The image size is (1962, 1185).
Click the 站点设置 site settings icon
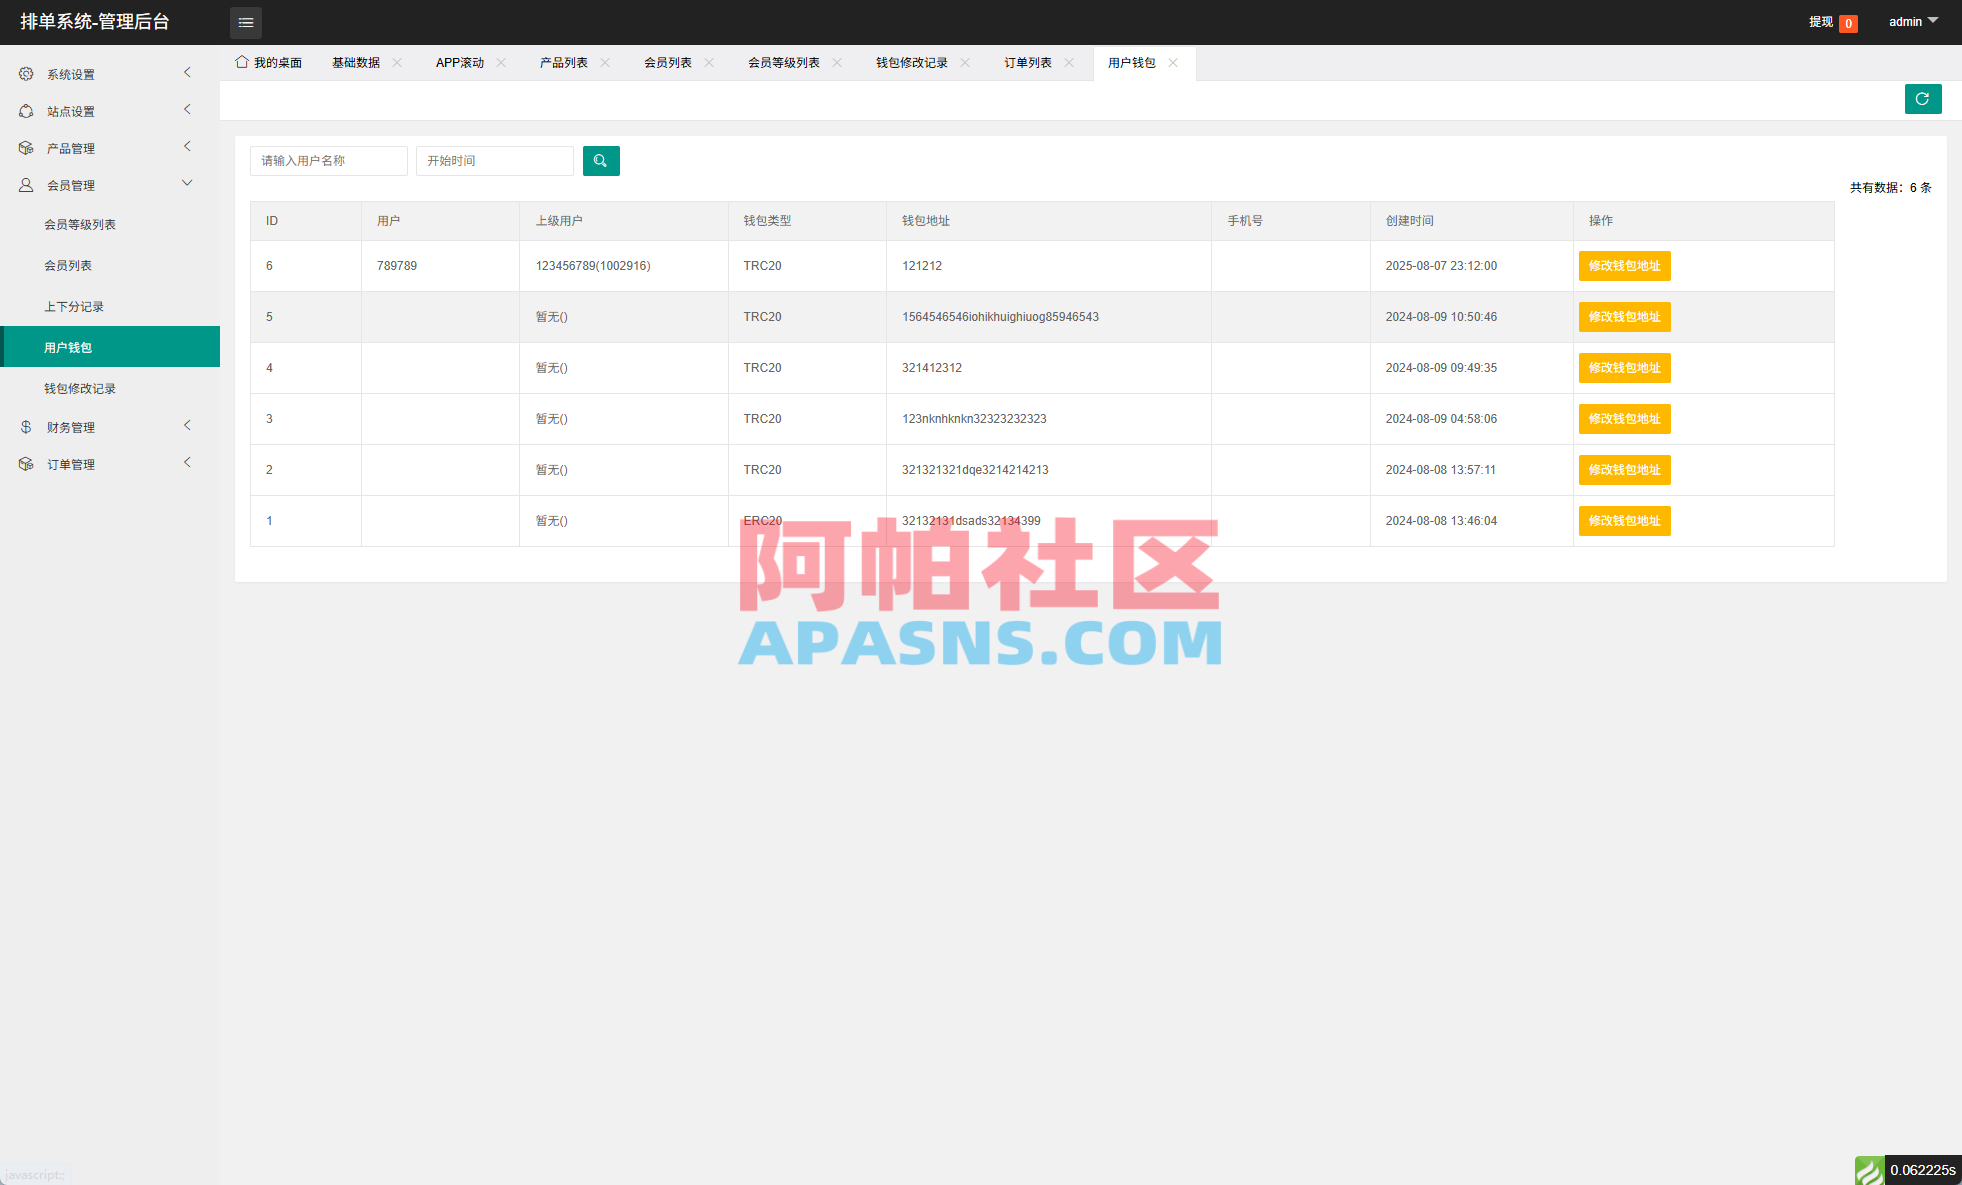coord(26,110)
